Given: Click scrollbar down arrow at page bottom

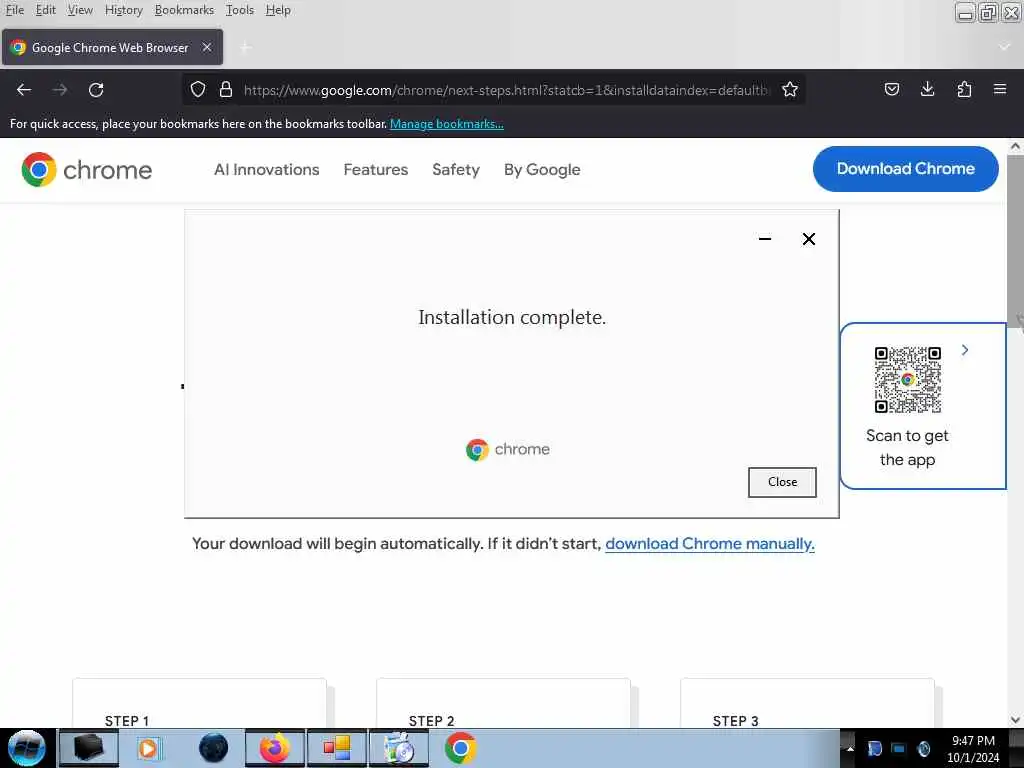Looking at the screenshot, I should pos(1015,720).
